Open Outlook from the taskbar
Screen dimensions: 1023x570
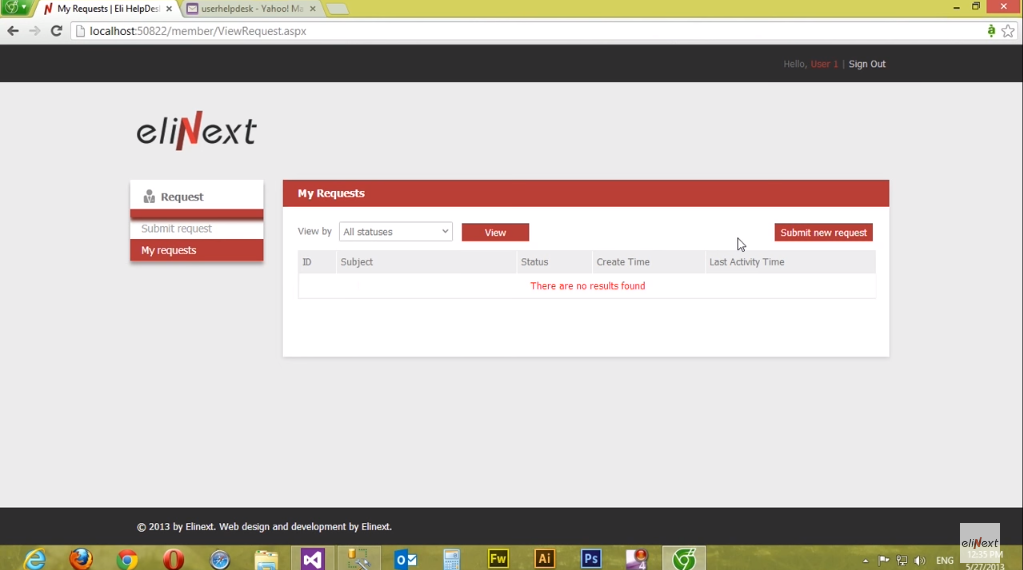405,559
